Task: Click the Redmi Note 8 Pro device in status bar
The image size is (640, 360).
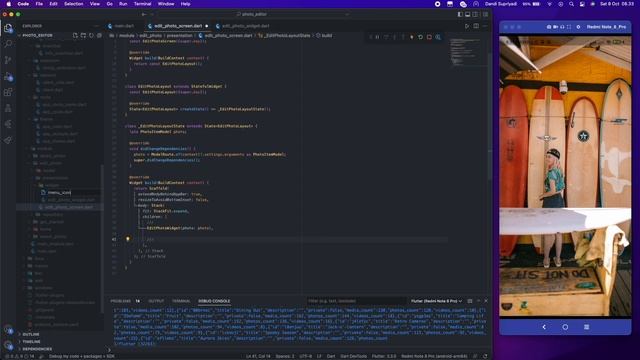Action: pos(435,356)
